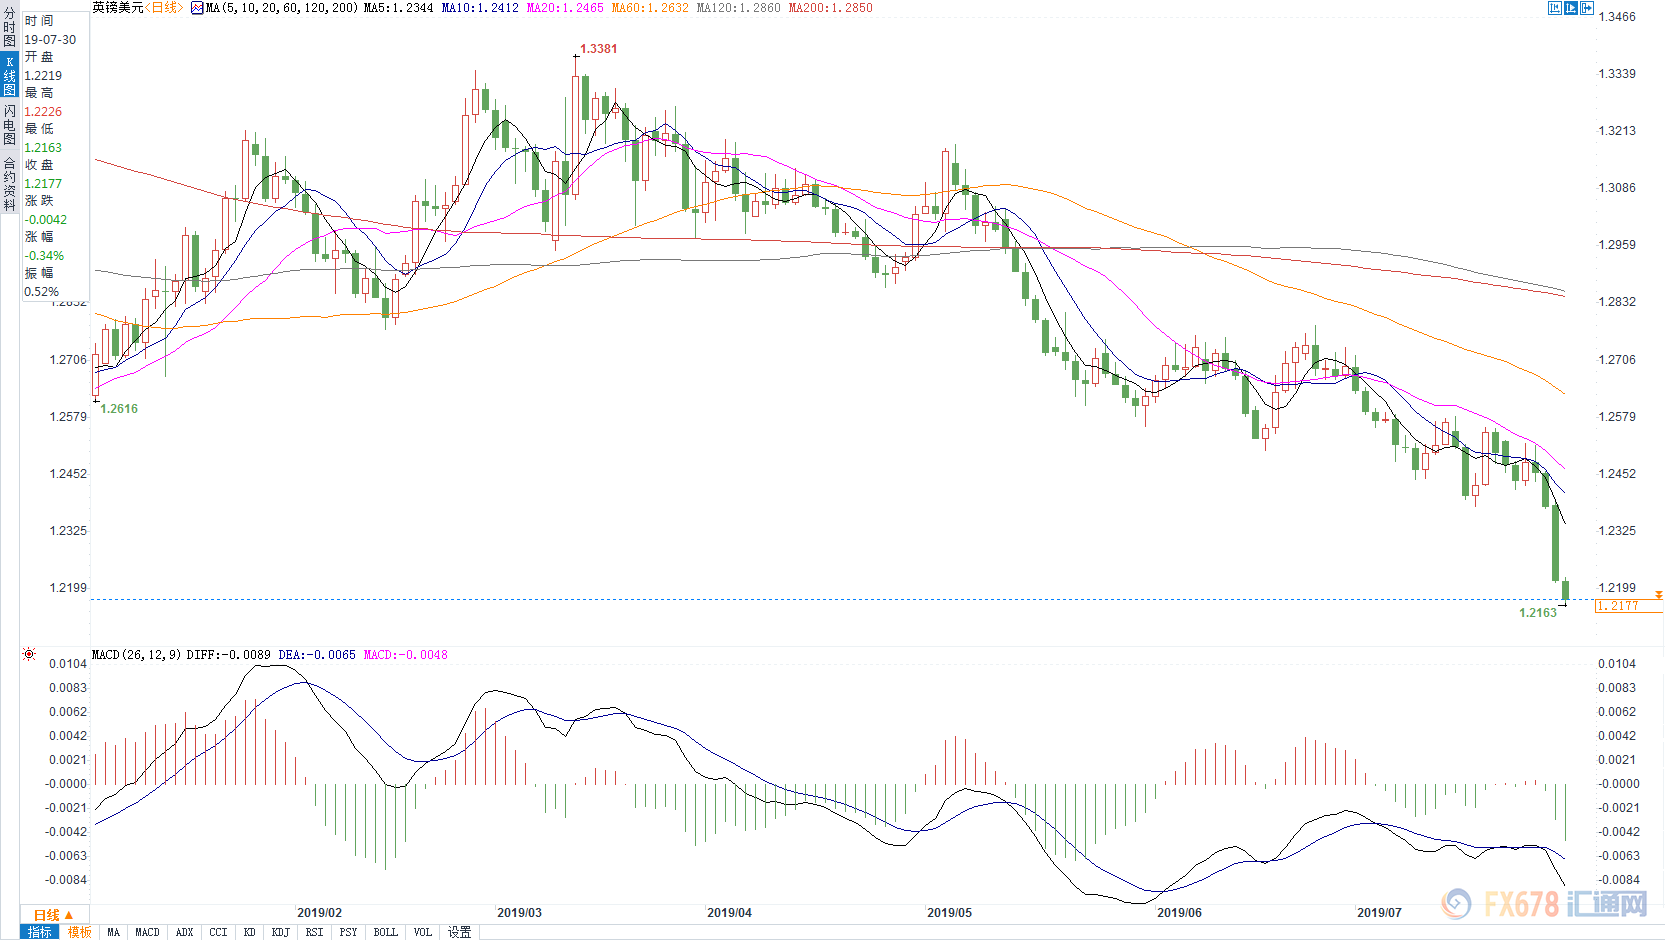Select the BOLL indicator button
Image resolution: width=1665 pixels, height=940 pixels.
386,932
